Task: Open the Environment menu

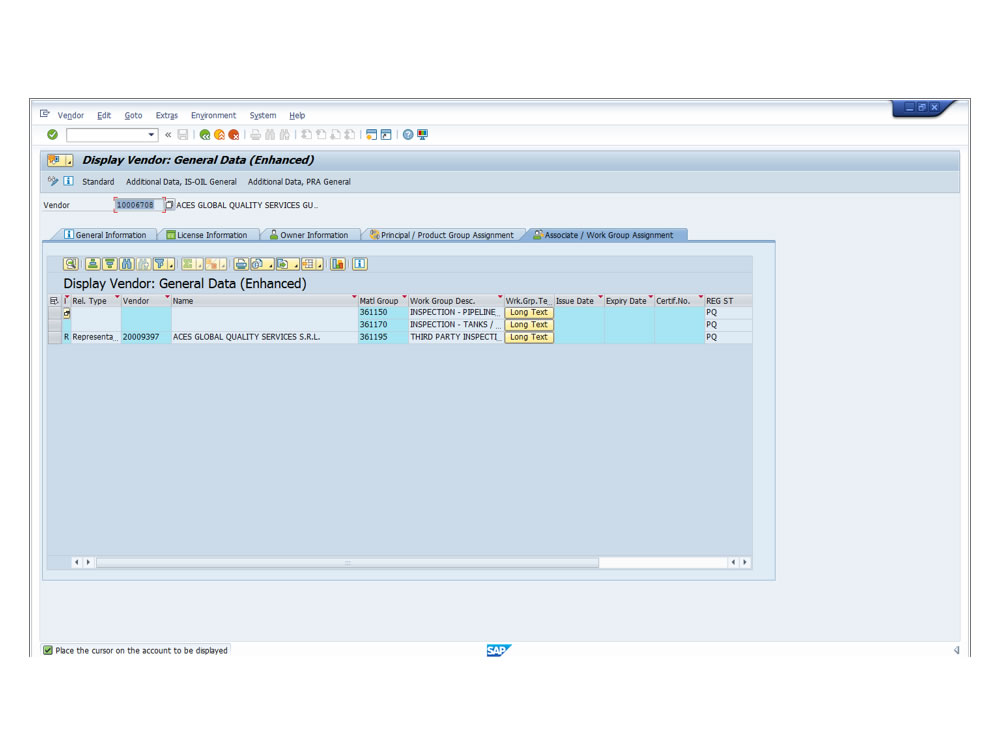Action: tap(213, 116)
